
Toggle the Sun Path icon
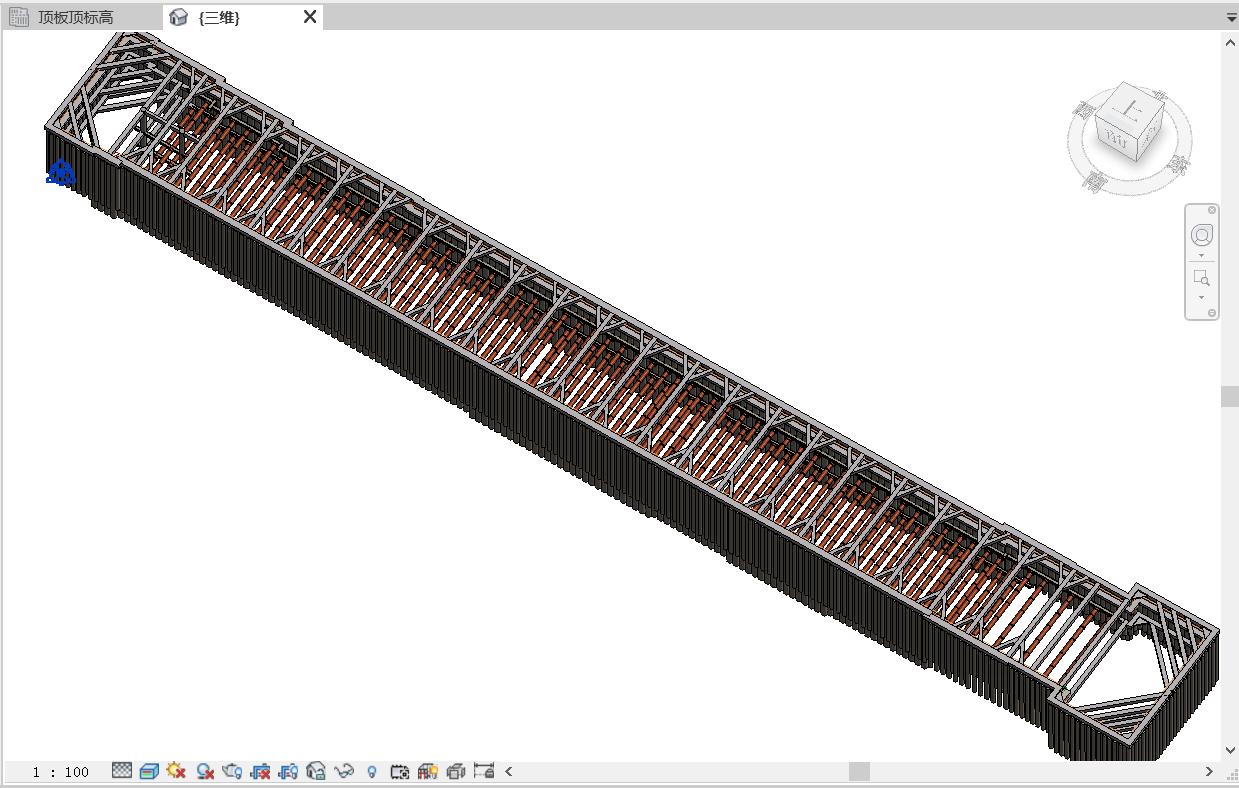(177, 771)
